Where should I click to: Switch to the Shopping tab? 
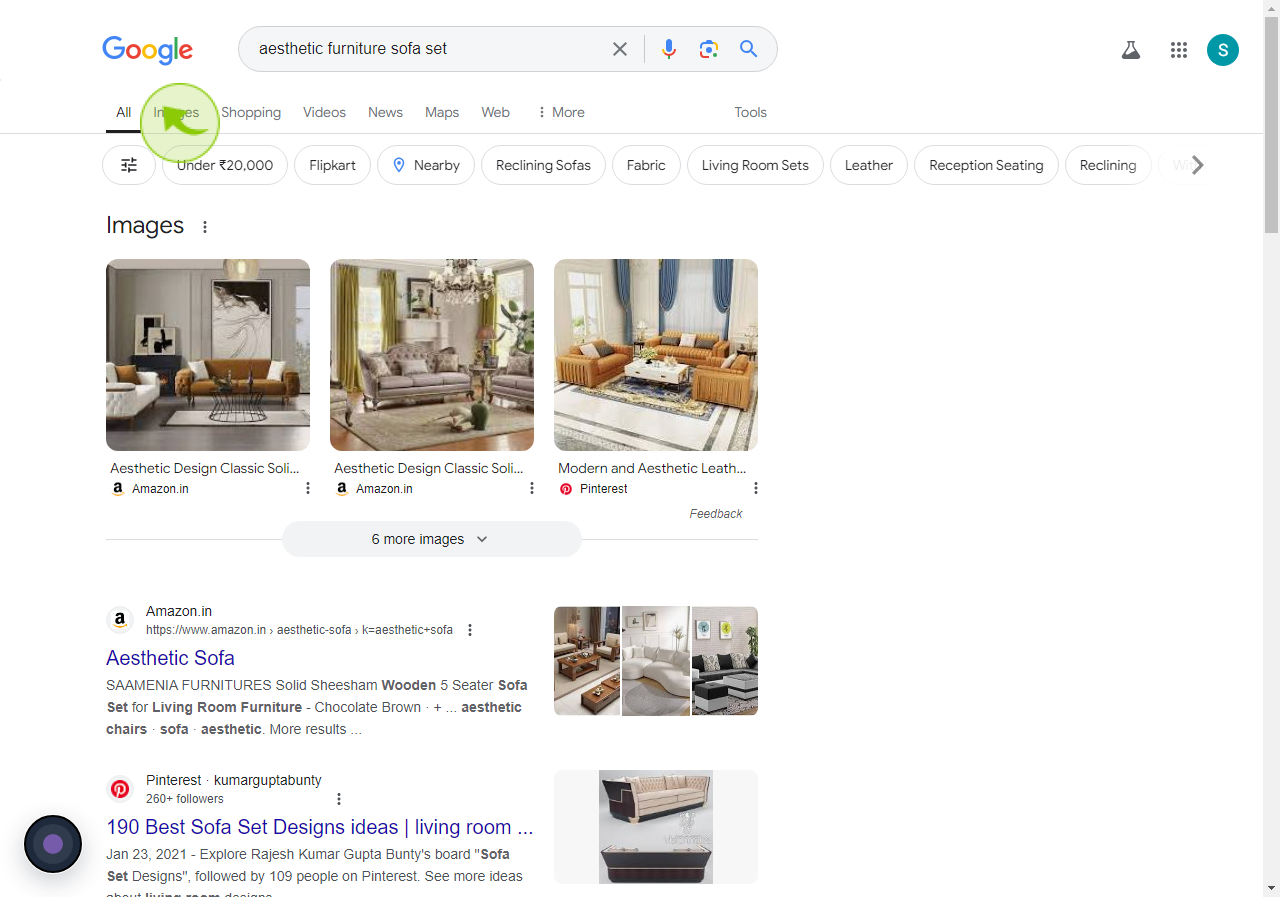point(251,112)
